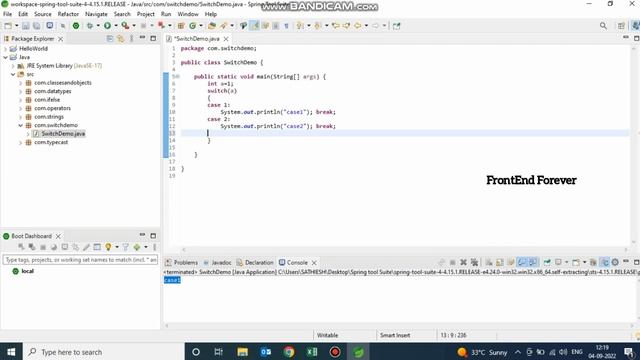
Task: Click the New Java Class toolbar icon
Action: pyautogui.click(x=193, y=26)
